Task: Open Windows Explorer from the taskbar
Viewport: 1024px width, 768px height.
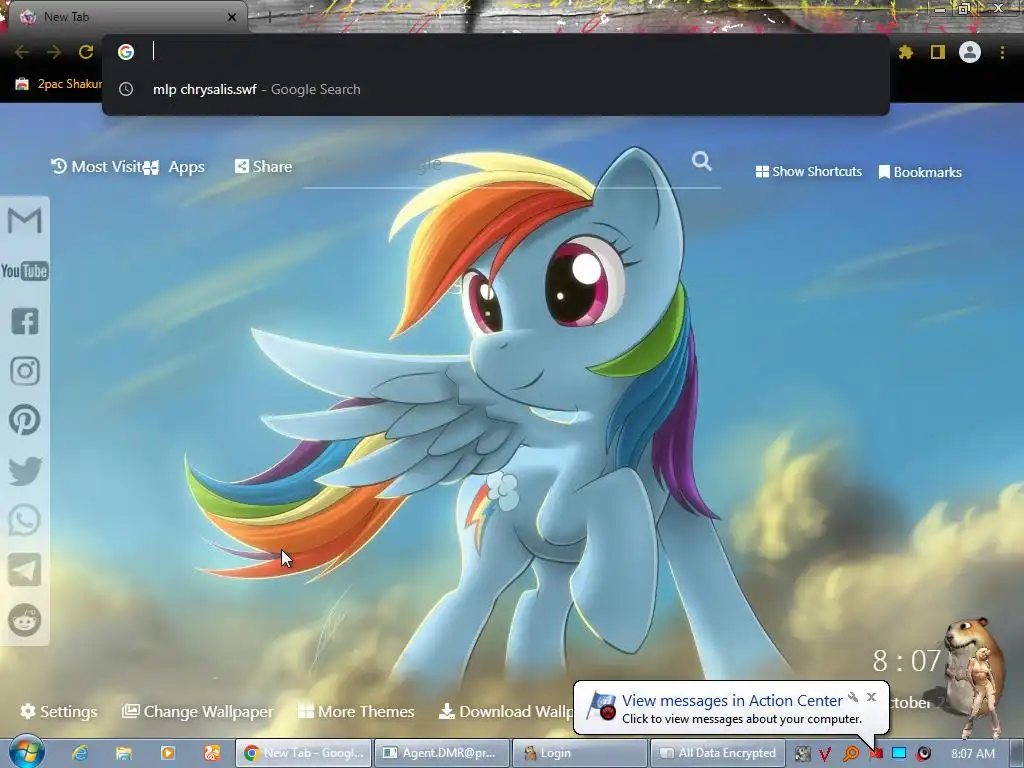Action: (123, 753)
